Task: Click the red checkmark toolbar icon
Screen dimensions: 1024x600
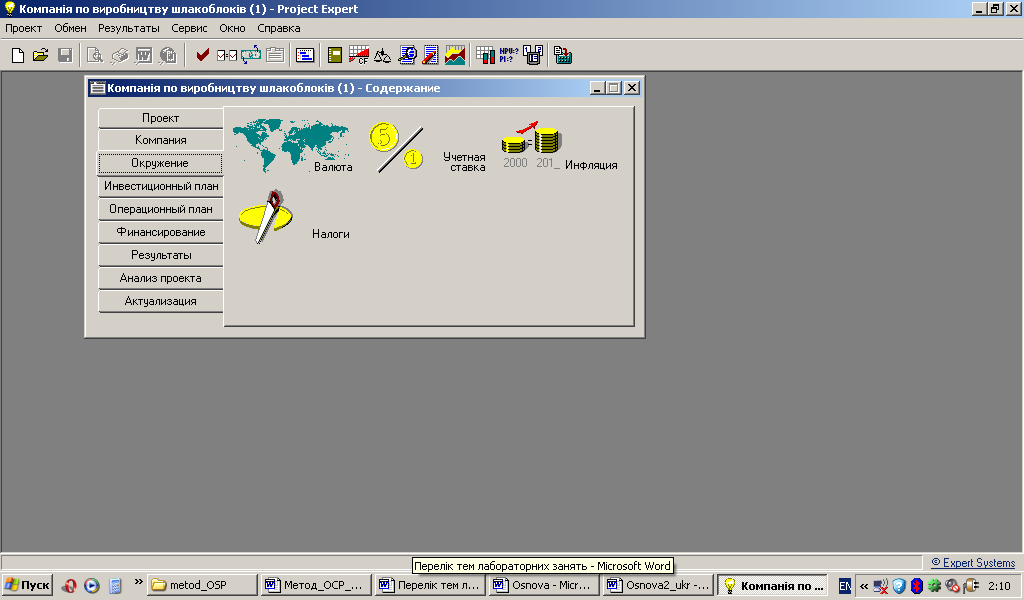Action: pos(202,55)
